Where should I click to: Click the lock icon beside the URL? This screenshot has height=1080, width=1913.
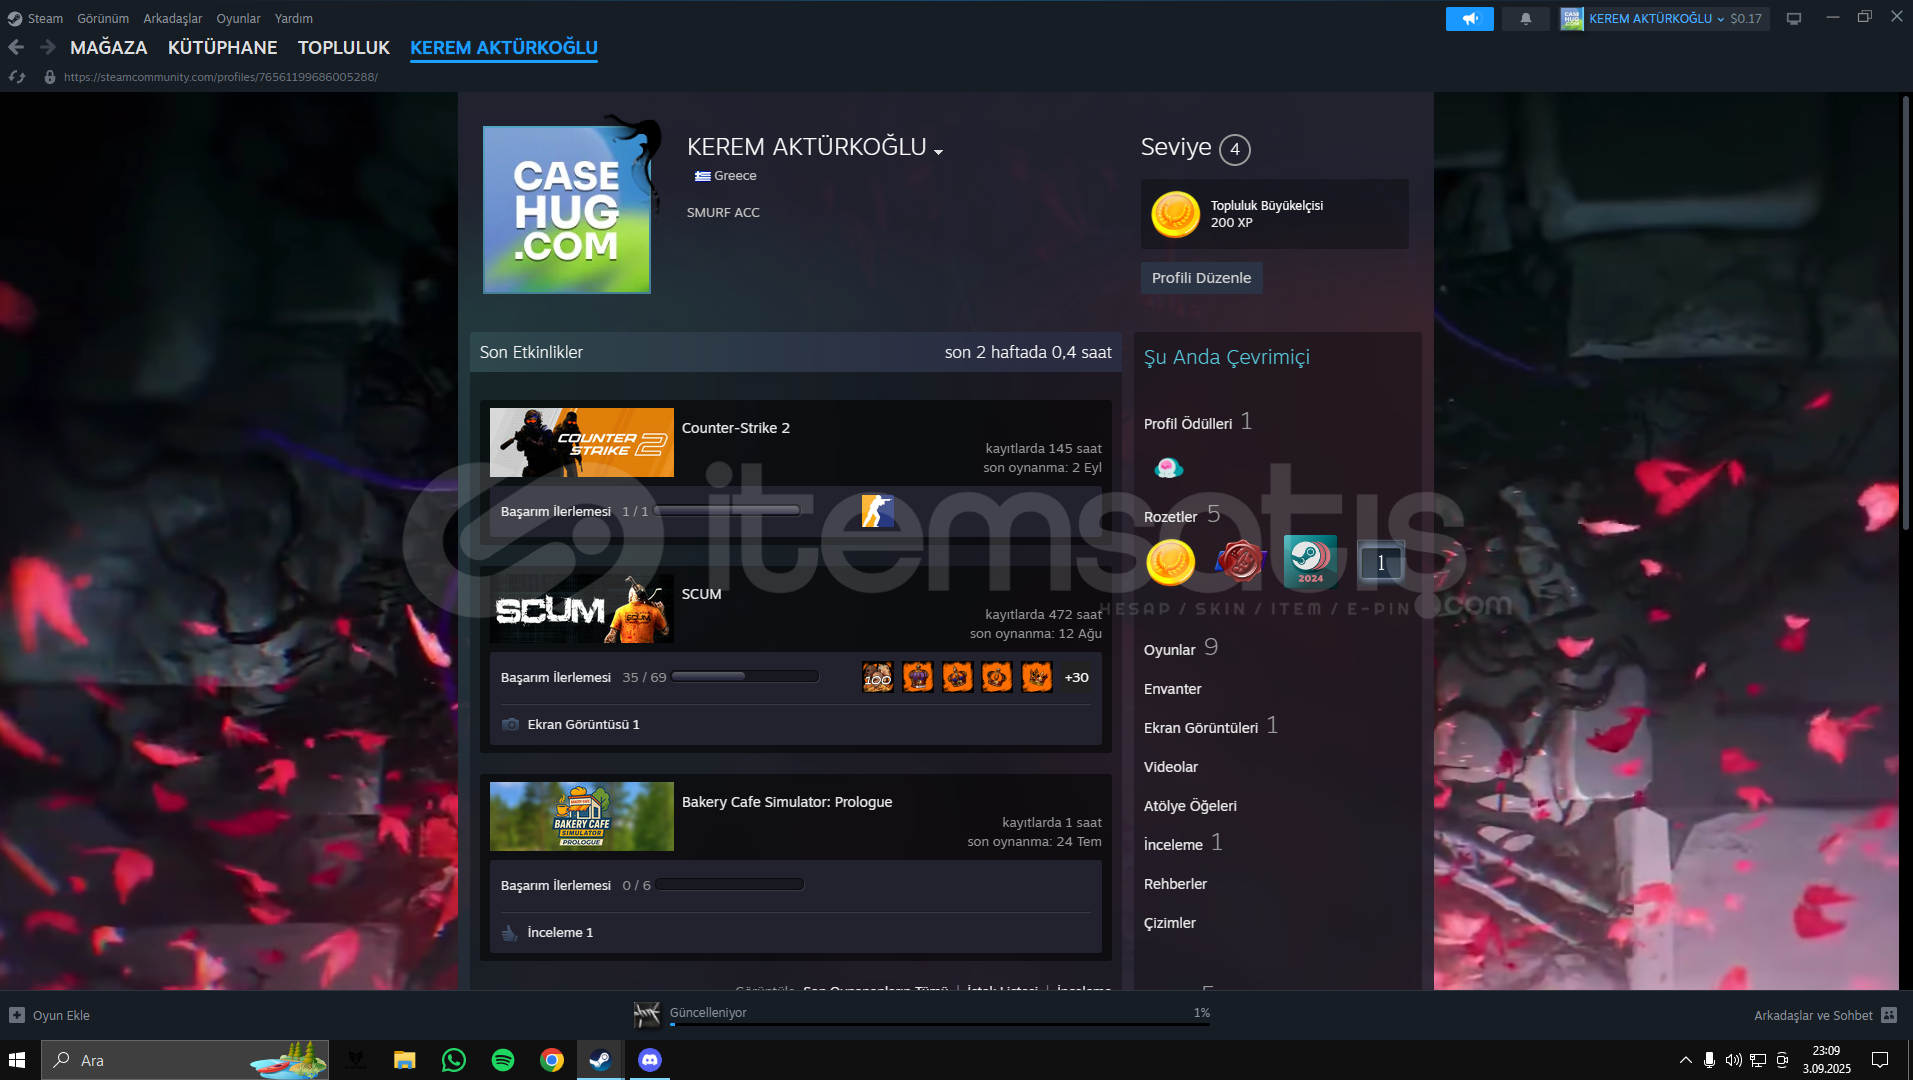point(50,77)
